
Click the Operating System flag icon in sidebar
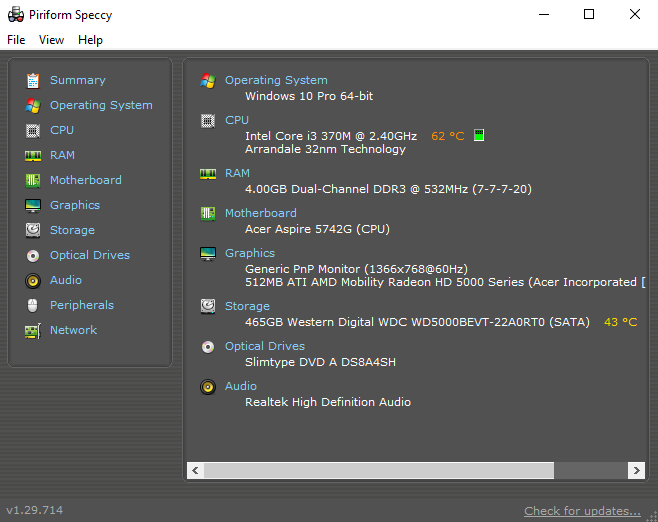[33, 106]
